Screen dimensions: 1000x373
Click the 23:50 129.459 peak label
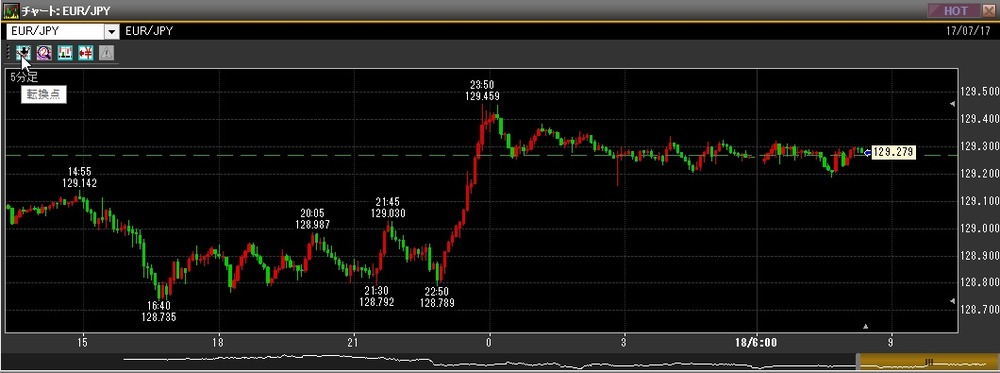482,91
